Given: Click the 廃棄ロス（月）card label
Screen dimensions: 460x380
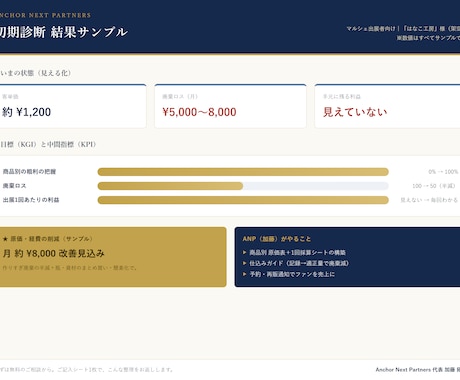Looking at the screenshot, I should pos(180,96).
